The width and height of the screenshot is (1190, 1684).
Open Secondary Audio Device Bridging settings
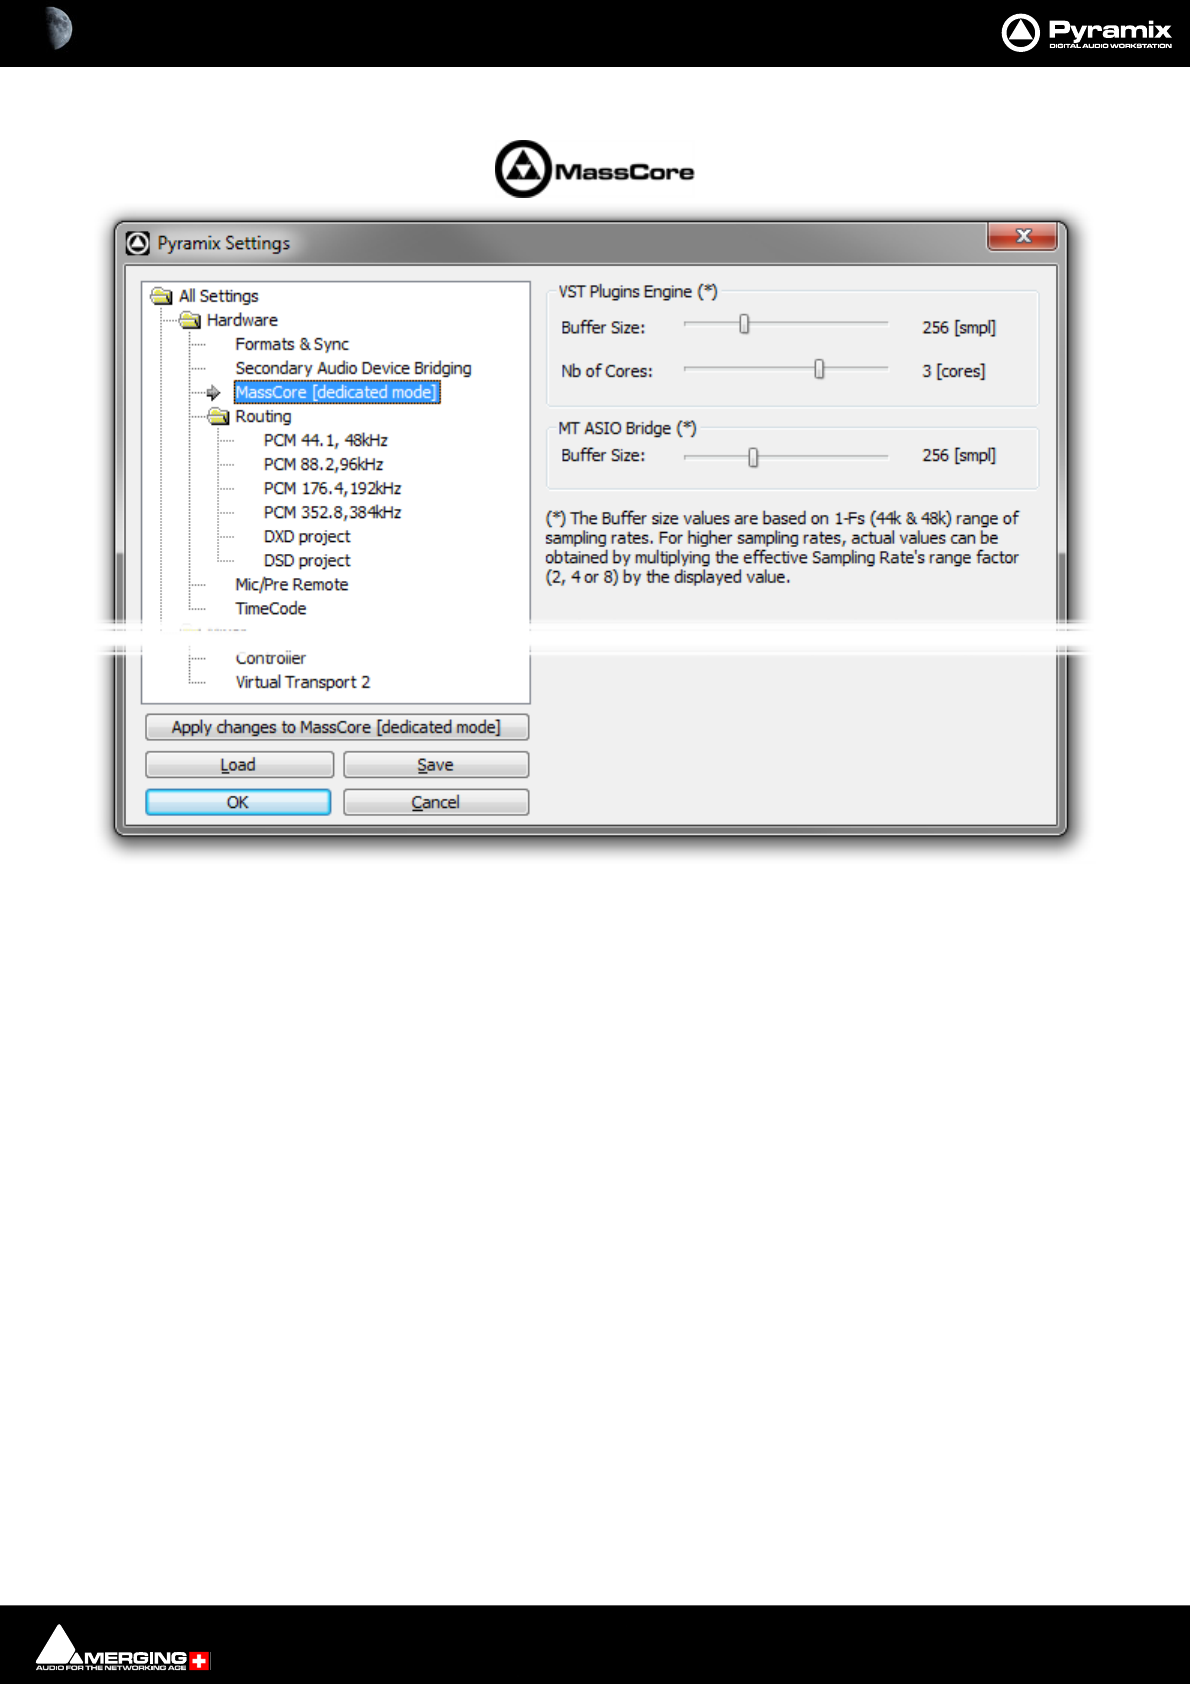point(353,368)
